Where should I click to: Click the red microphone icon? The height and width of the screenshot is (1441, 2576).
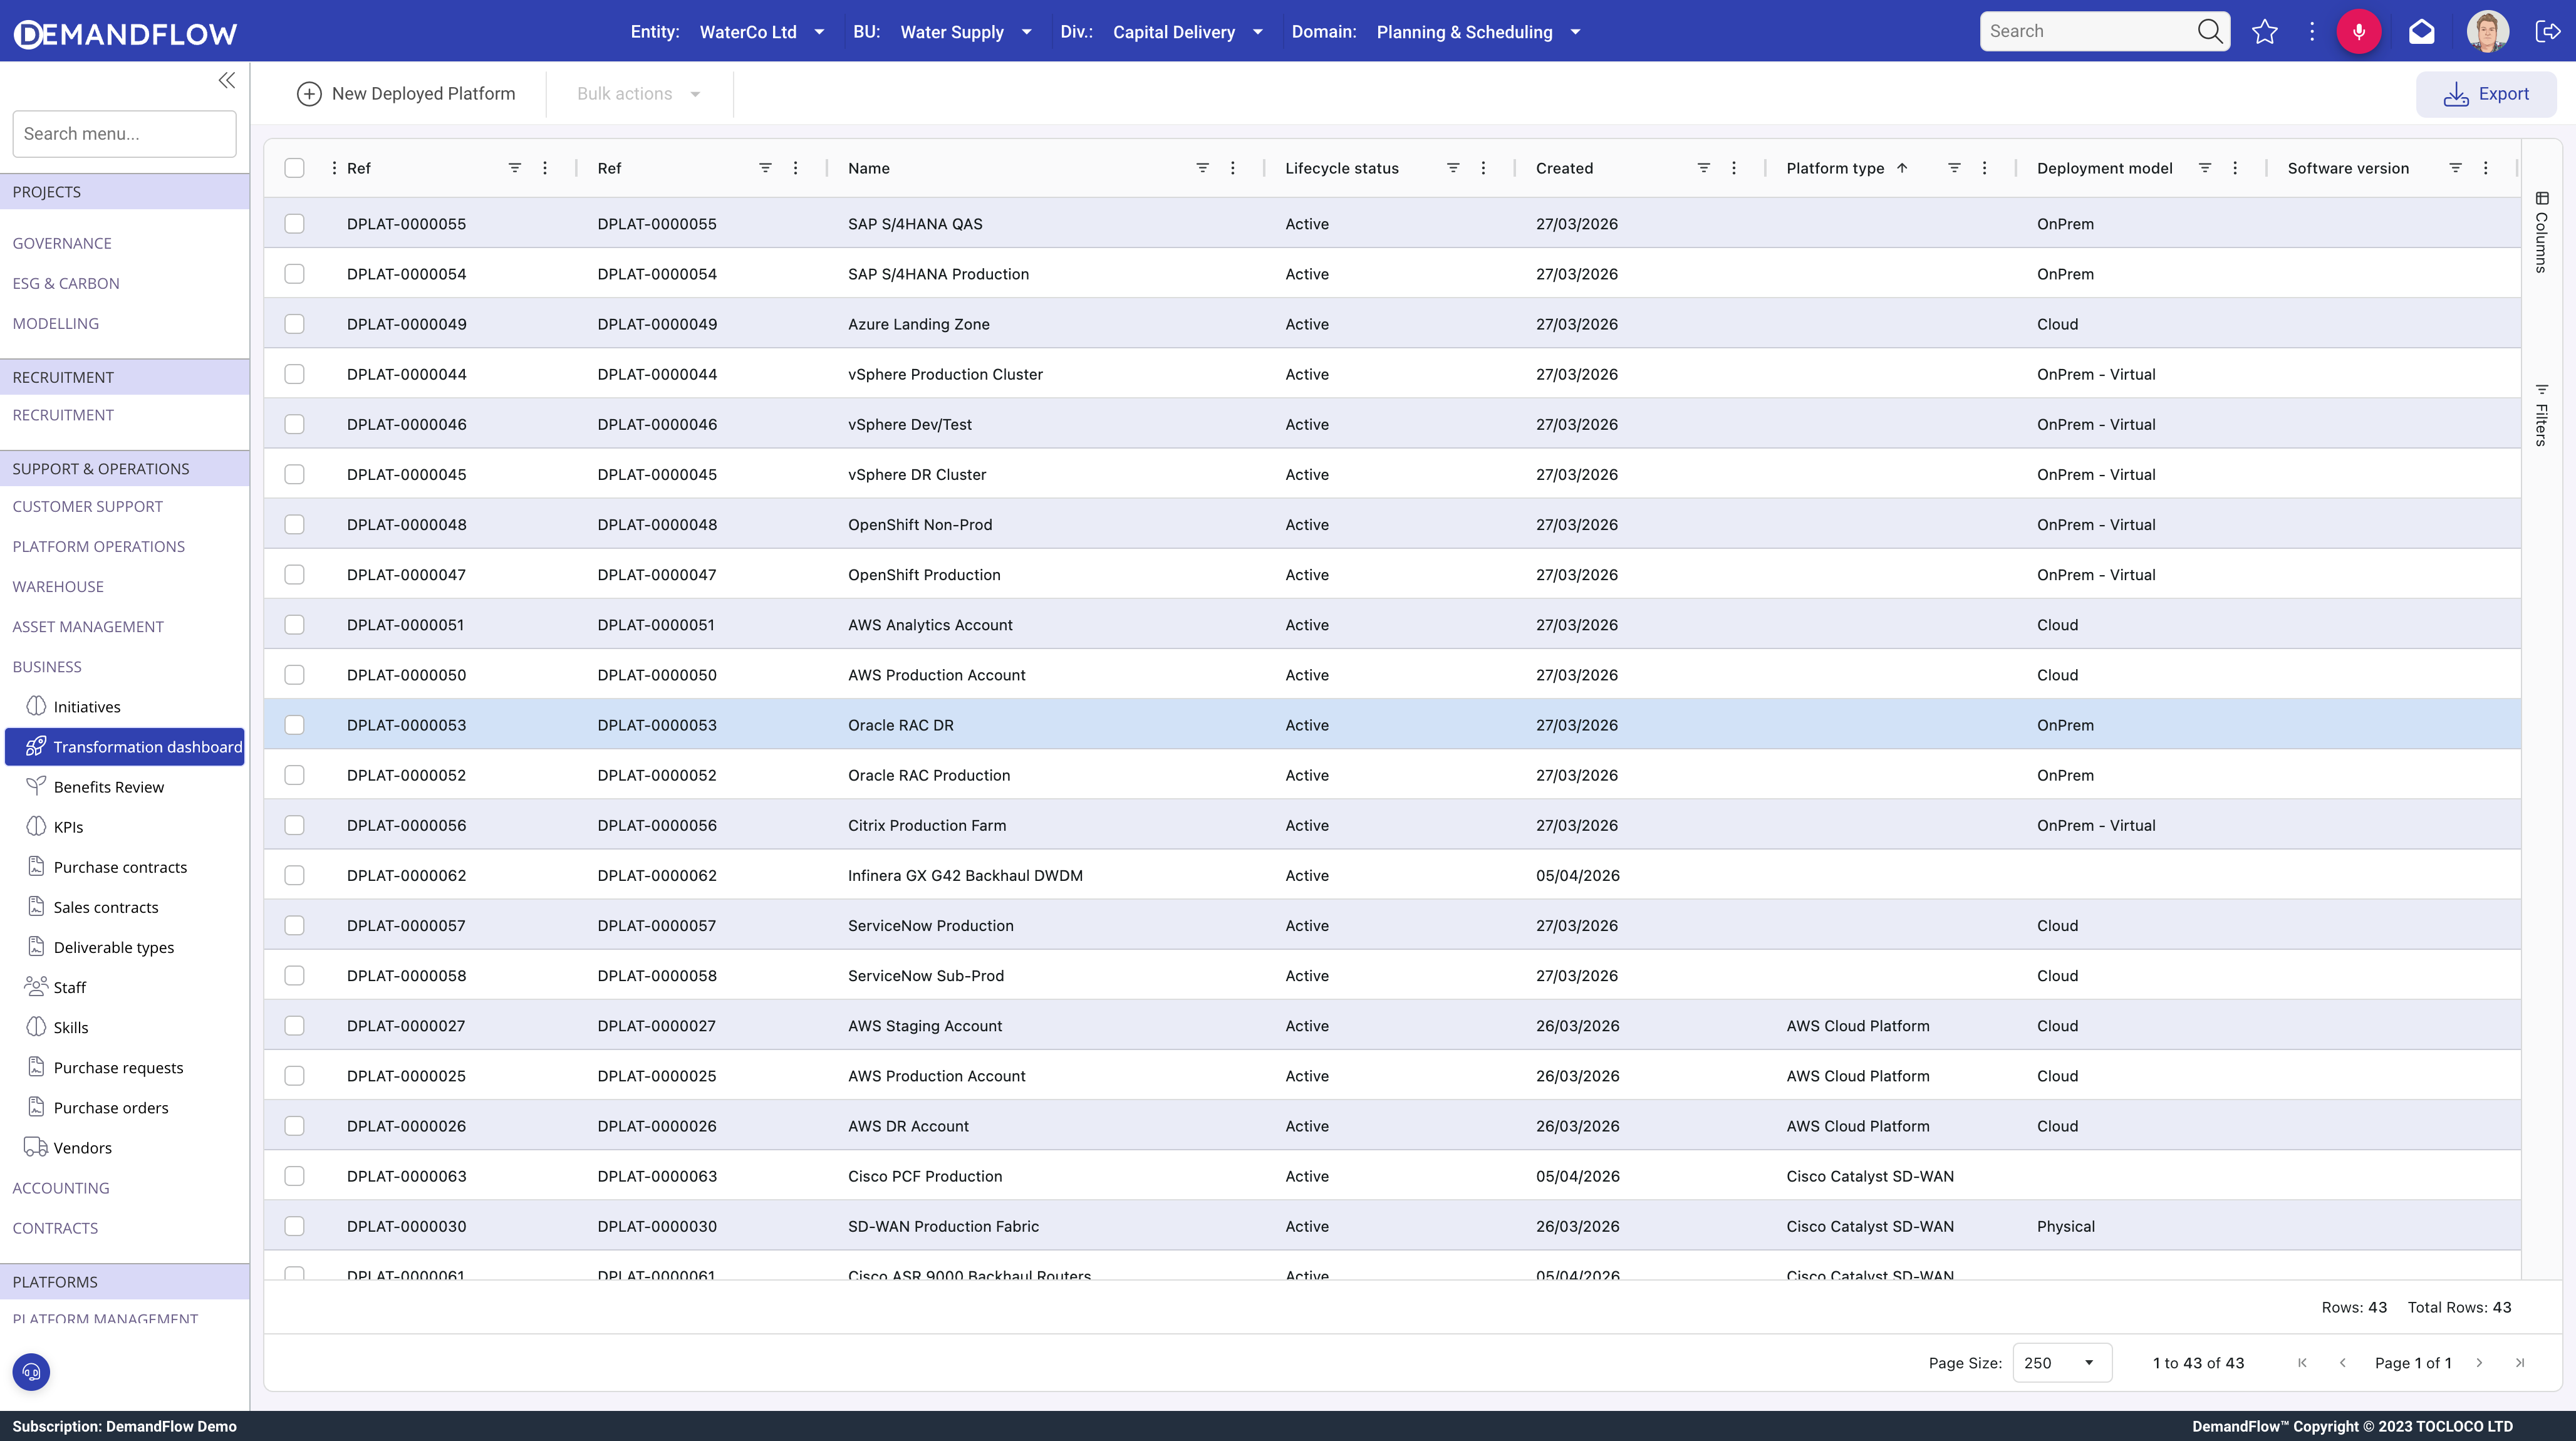[2358, 32]
